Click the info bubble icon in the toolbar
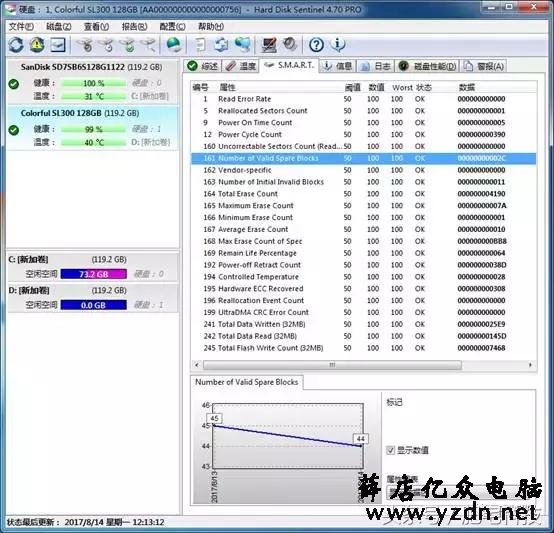 (x=337, y=45)
